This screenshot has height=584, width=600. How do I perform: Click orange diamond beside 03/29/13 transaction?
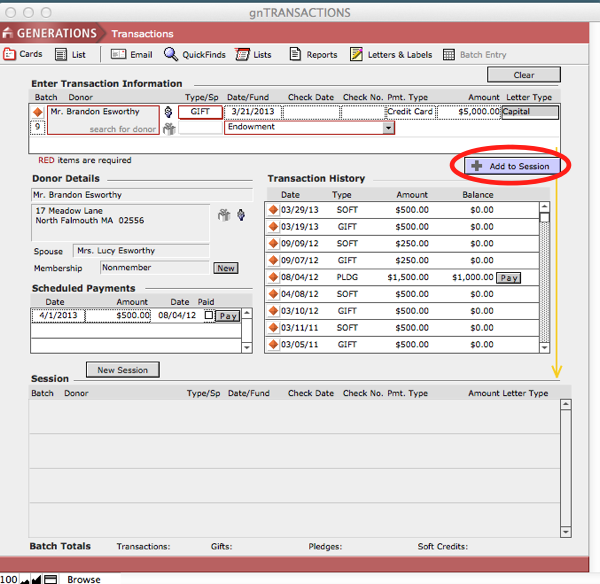(x=272, y=210)
